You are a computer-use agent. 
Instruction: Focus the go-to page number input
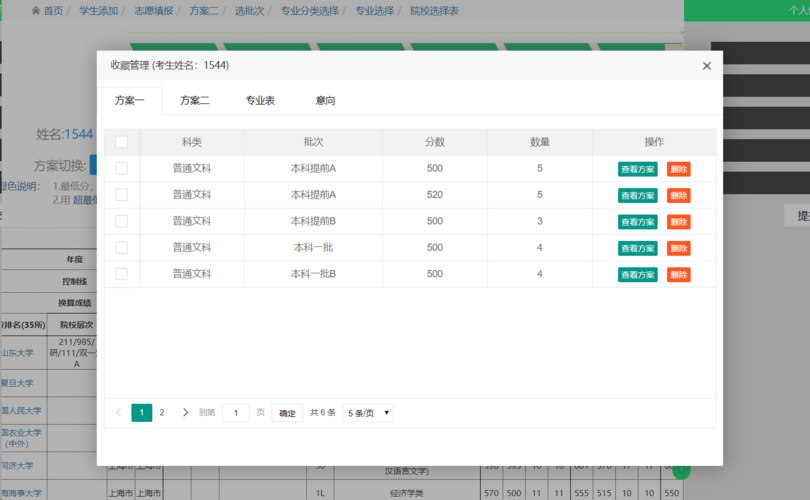point(236,413)
